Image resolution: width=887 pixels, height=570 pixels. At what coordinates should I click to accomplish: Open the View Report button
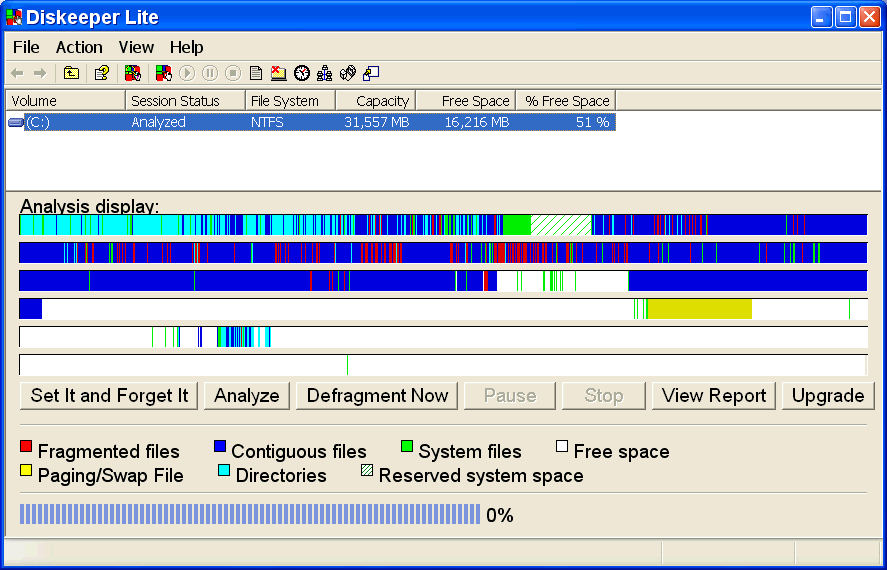pyautogui.click(x=714, y=395)
